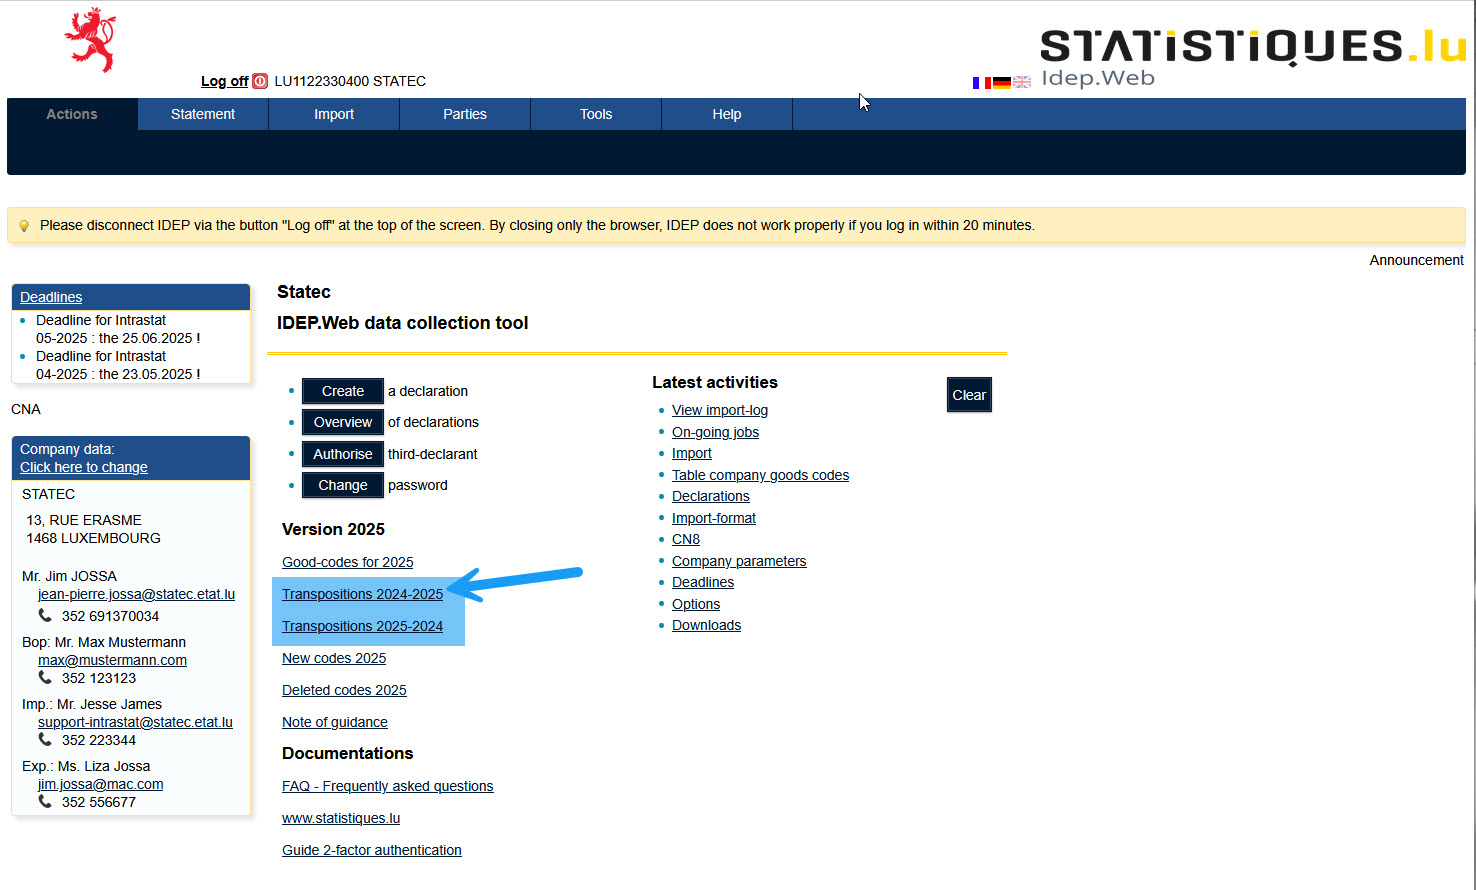
Task: View Good-codes for 2025
Action: tap(347, 562)
